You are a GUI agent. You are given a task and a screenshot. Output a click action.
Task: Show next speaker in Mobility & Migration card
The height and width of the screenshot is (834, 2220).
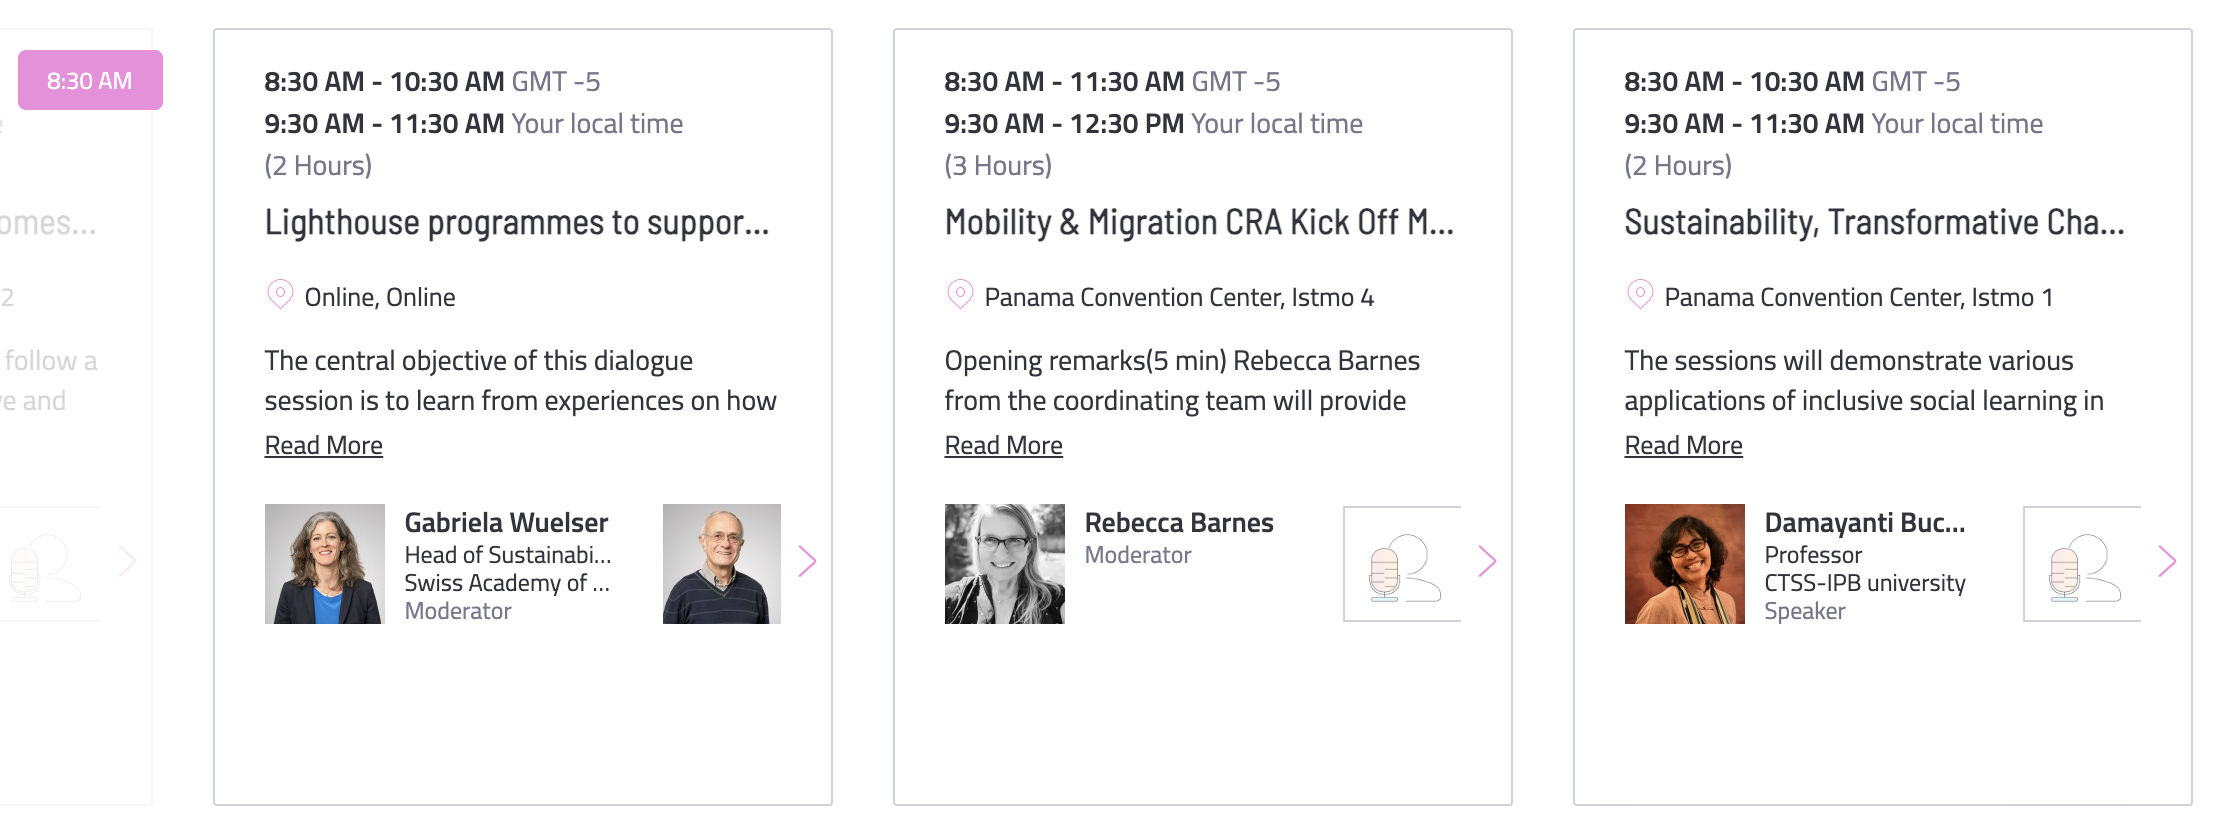(x=1487, y=562)
